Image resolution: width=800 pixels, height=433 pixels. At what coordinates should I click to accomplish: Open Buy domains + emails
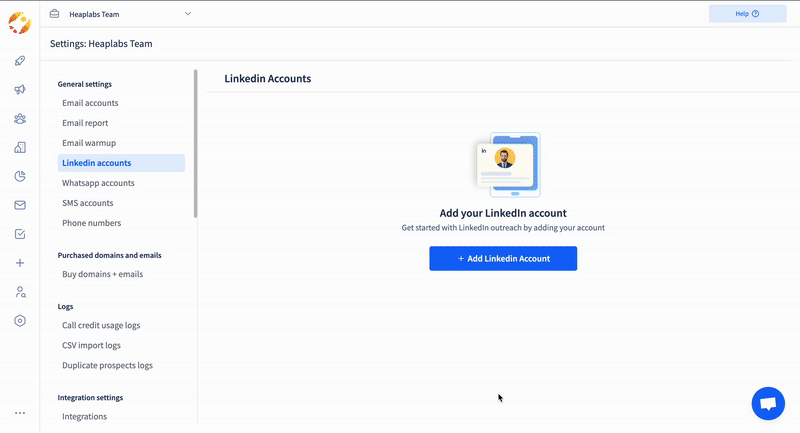click(103, 274)
